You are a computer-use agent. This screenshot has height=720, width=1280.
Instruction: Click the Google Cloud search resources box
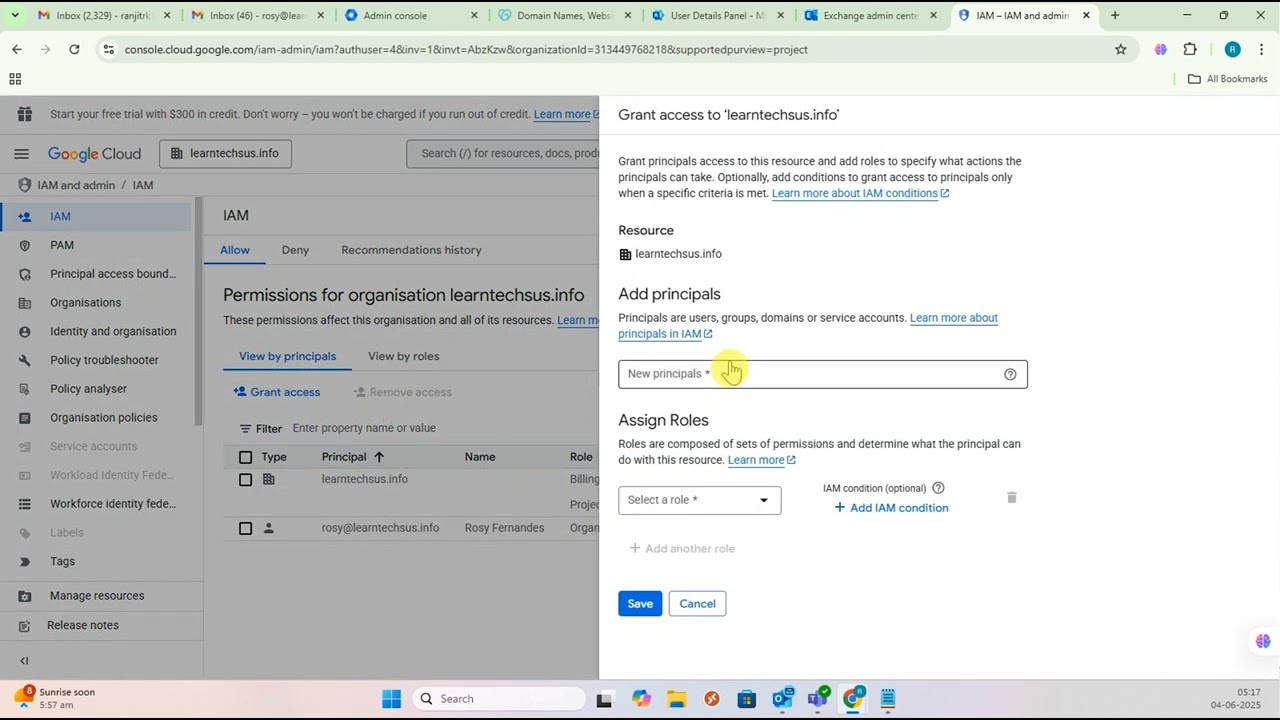point(503,153)
